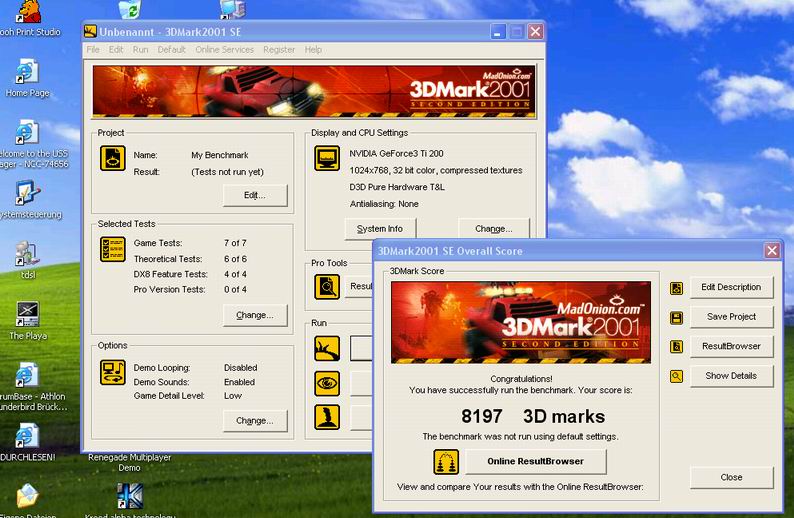
Task: Open the Edit menu
Action: [116, 50]
